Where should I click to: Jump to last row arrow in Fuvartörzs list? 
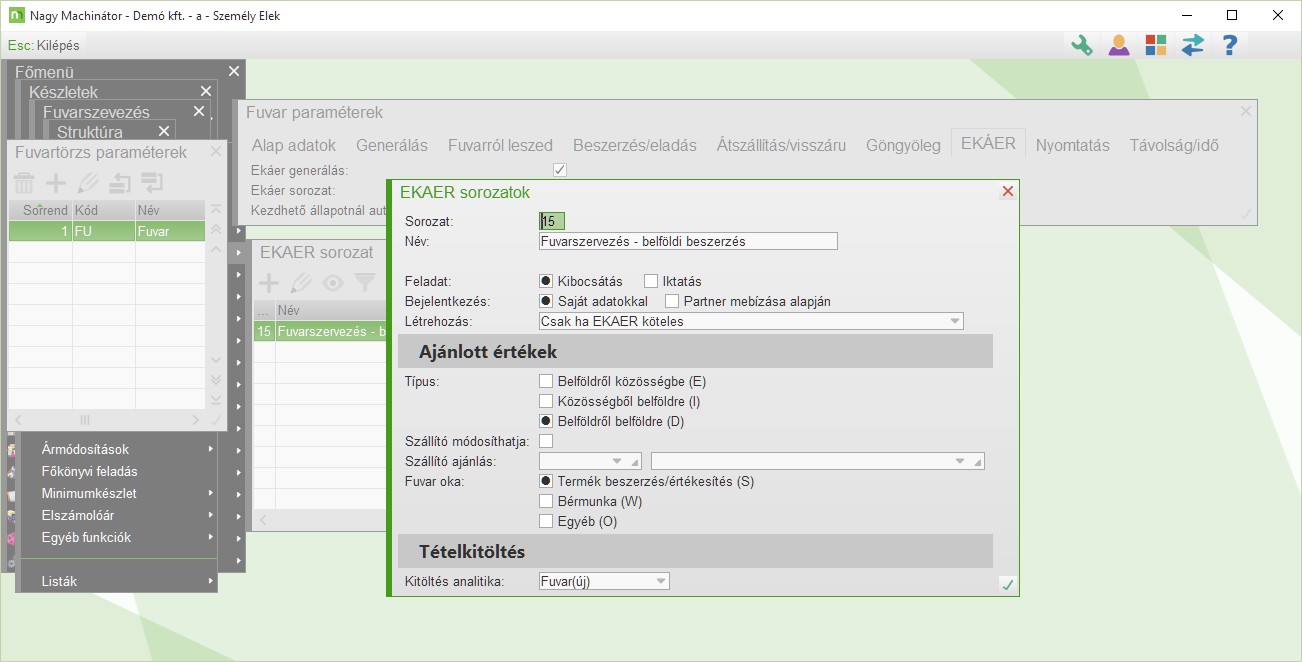[215, 400]
